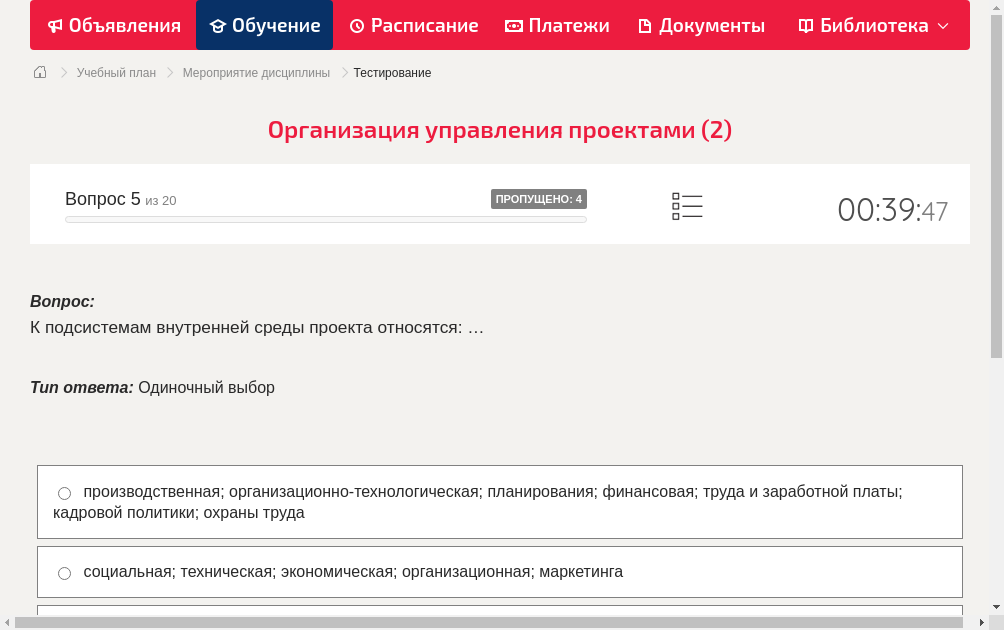This screenshot has width=1004, height=630.
Task: Open the Расписание menu item
Action: [x=414, y=25]
